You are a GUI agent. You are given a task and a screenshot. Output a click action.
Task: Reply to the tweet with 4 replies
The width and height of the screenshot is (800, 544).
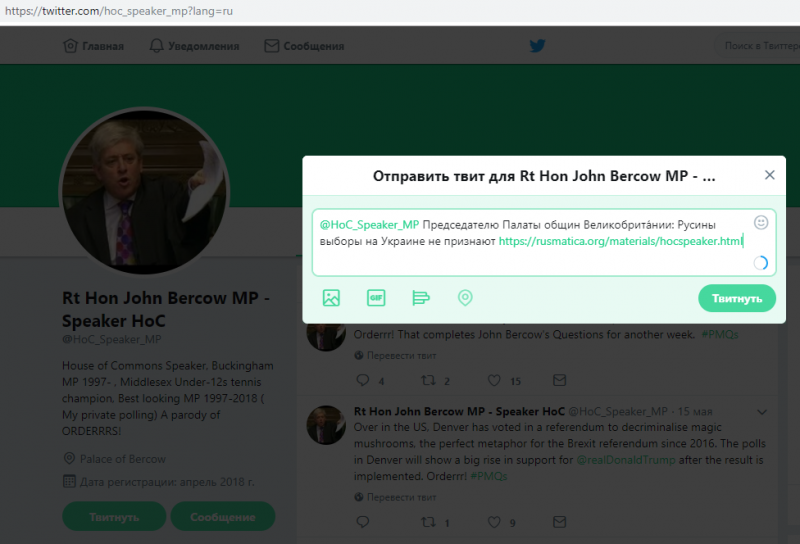point(363,380)
